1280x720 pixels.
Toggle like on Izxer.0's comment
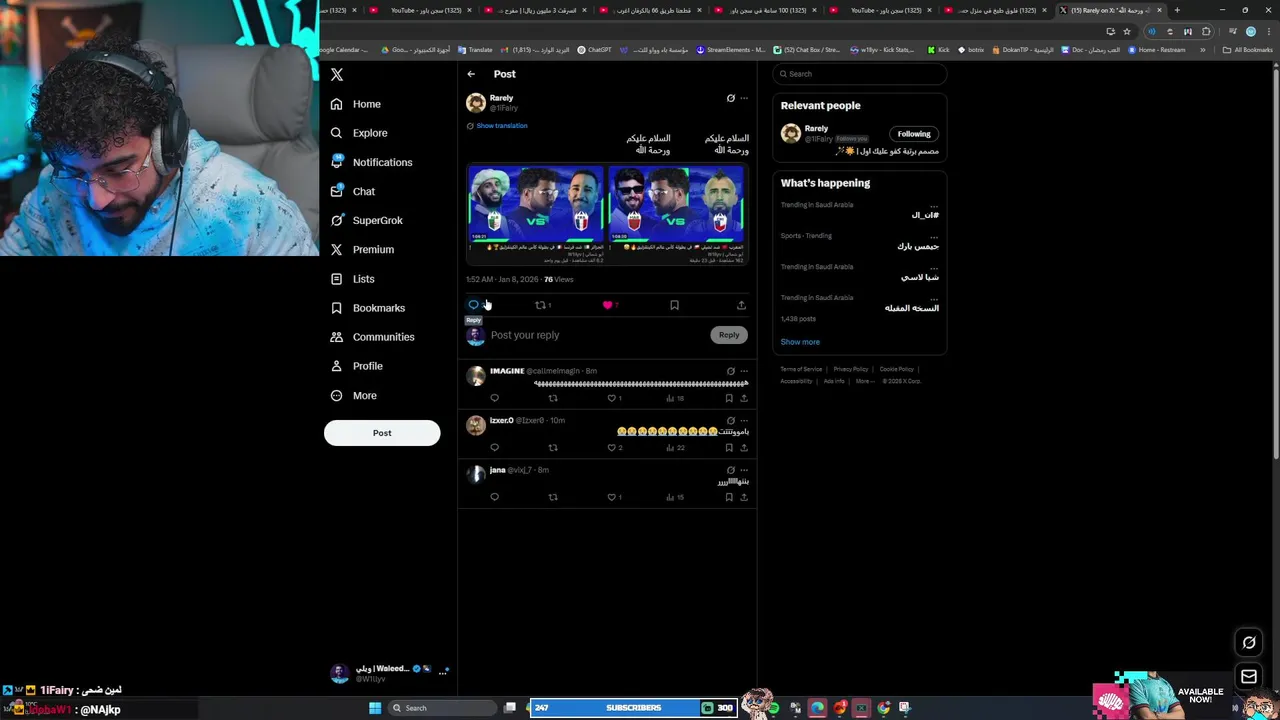[612, 448]
